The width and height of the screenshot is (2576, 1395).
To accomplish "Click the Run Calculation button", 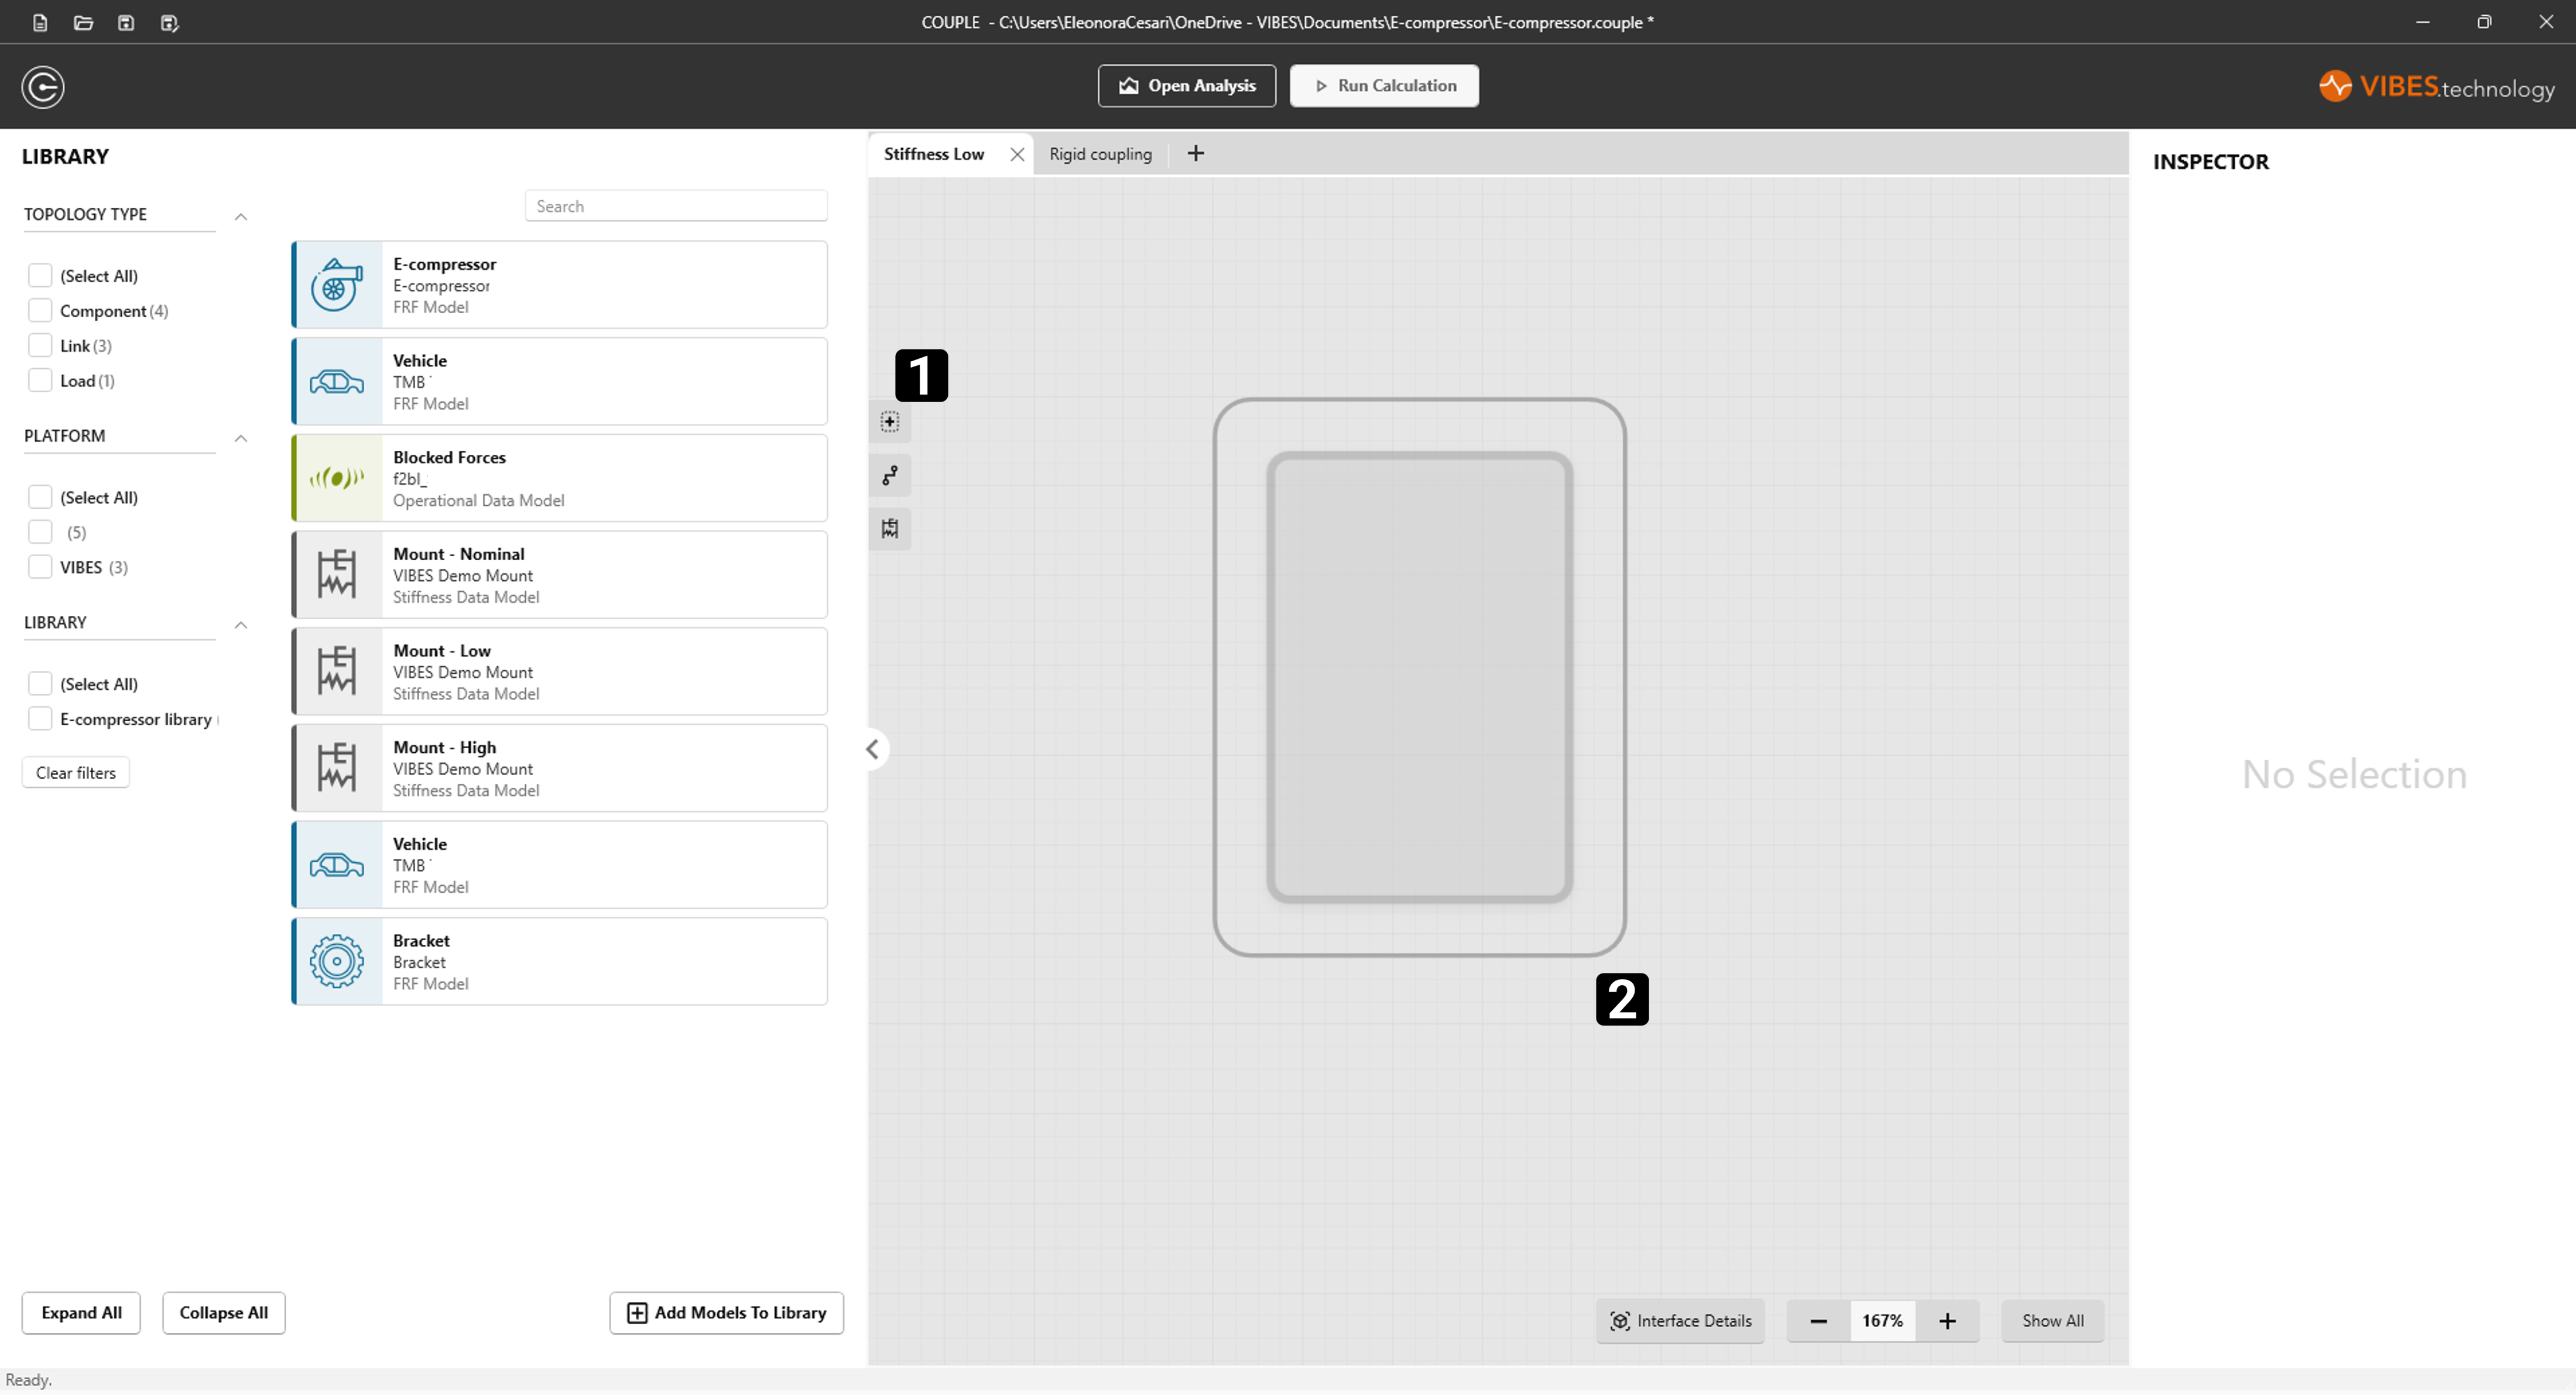I will coord(1384,86).
